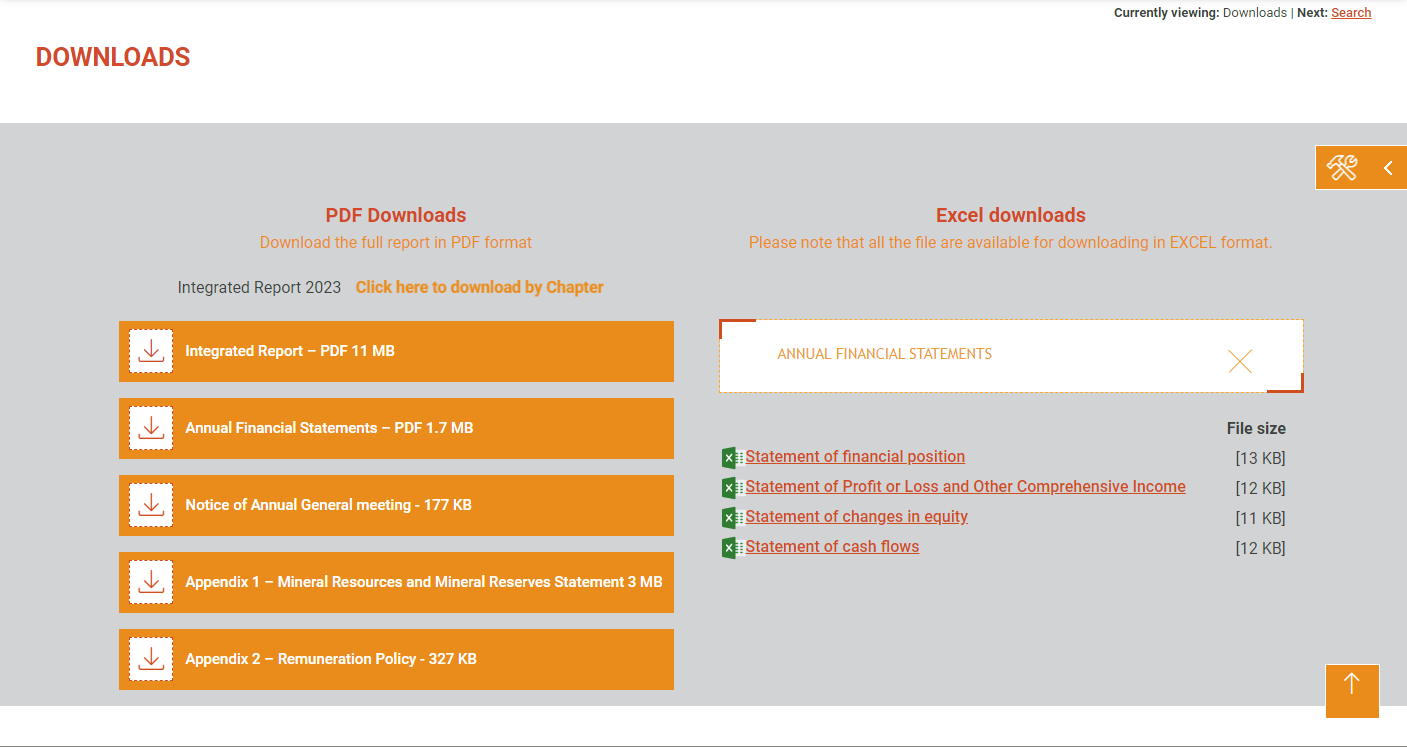Click download icon beside Appendix 2 Remuneration Policy

point(151,659)
